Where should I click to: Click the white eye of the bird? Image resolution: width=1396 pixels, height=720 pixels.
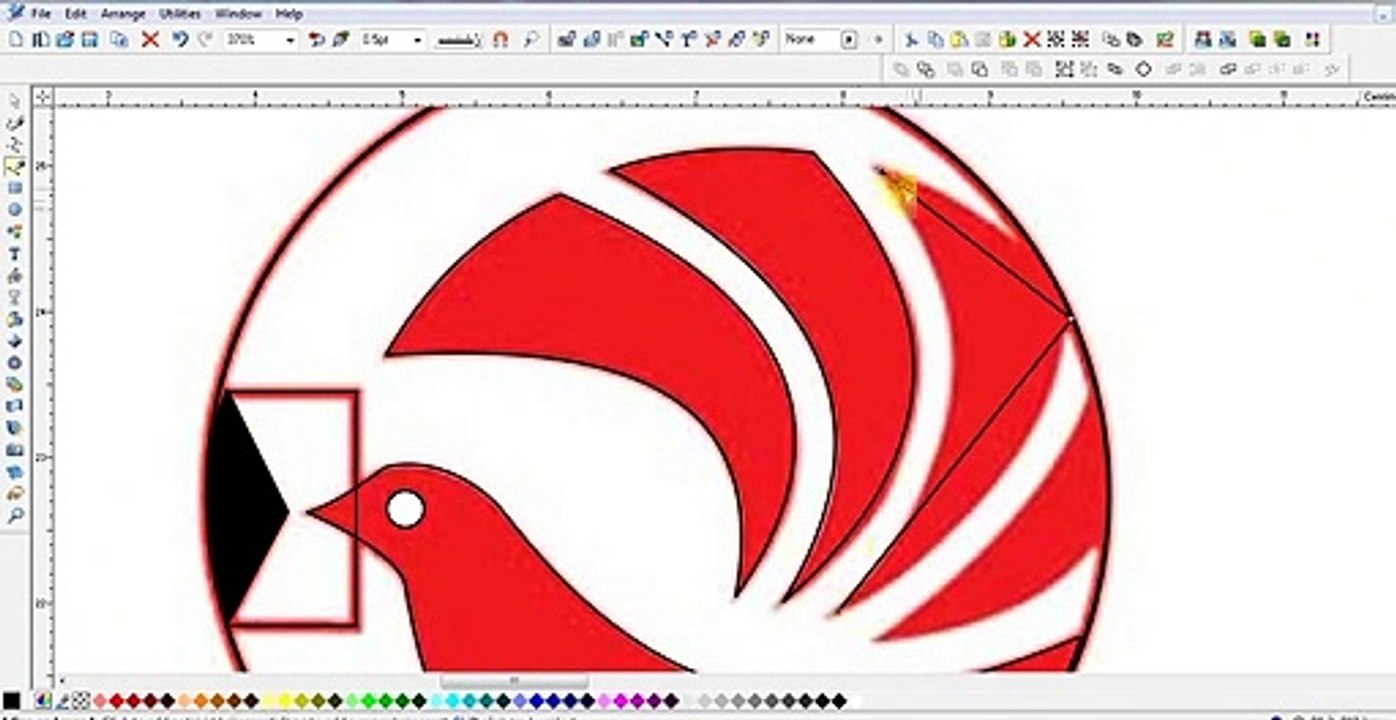pos(405,509)
